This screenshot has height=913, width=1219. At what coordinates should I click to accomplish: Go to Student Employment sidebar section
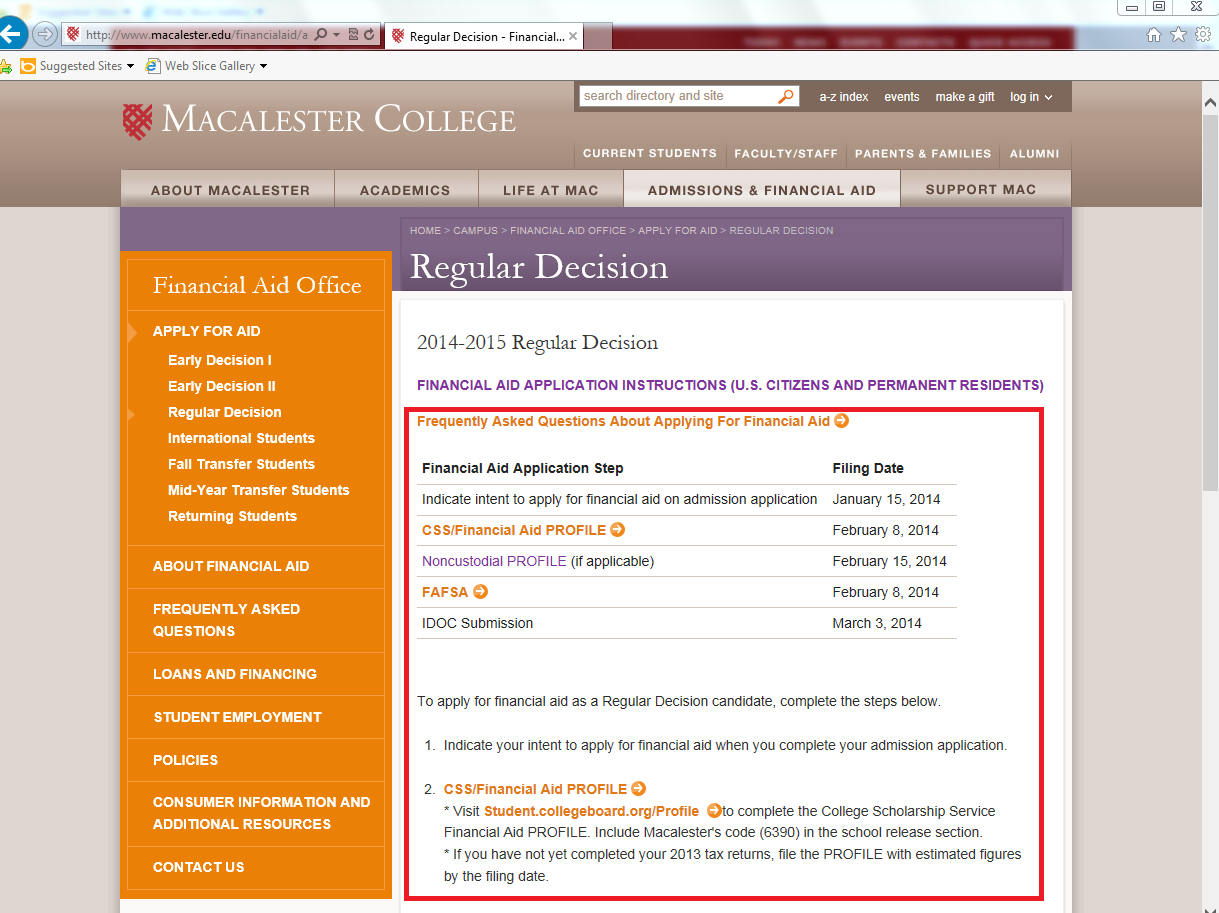point(237,717)
